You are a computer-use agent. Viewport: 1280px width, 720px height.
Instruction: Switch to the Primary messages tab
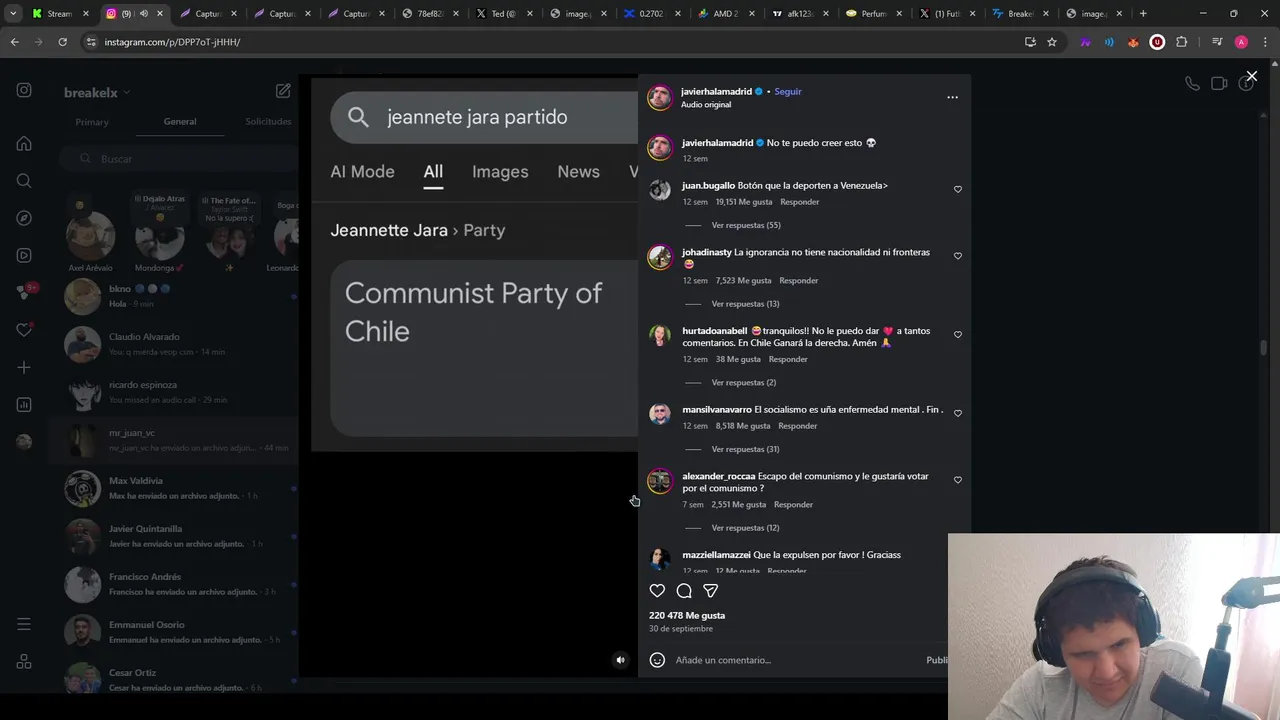(x=91, y=122)
